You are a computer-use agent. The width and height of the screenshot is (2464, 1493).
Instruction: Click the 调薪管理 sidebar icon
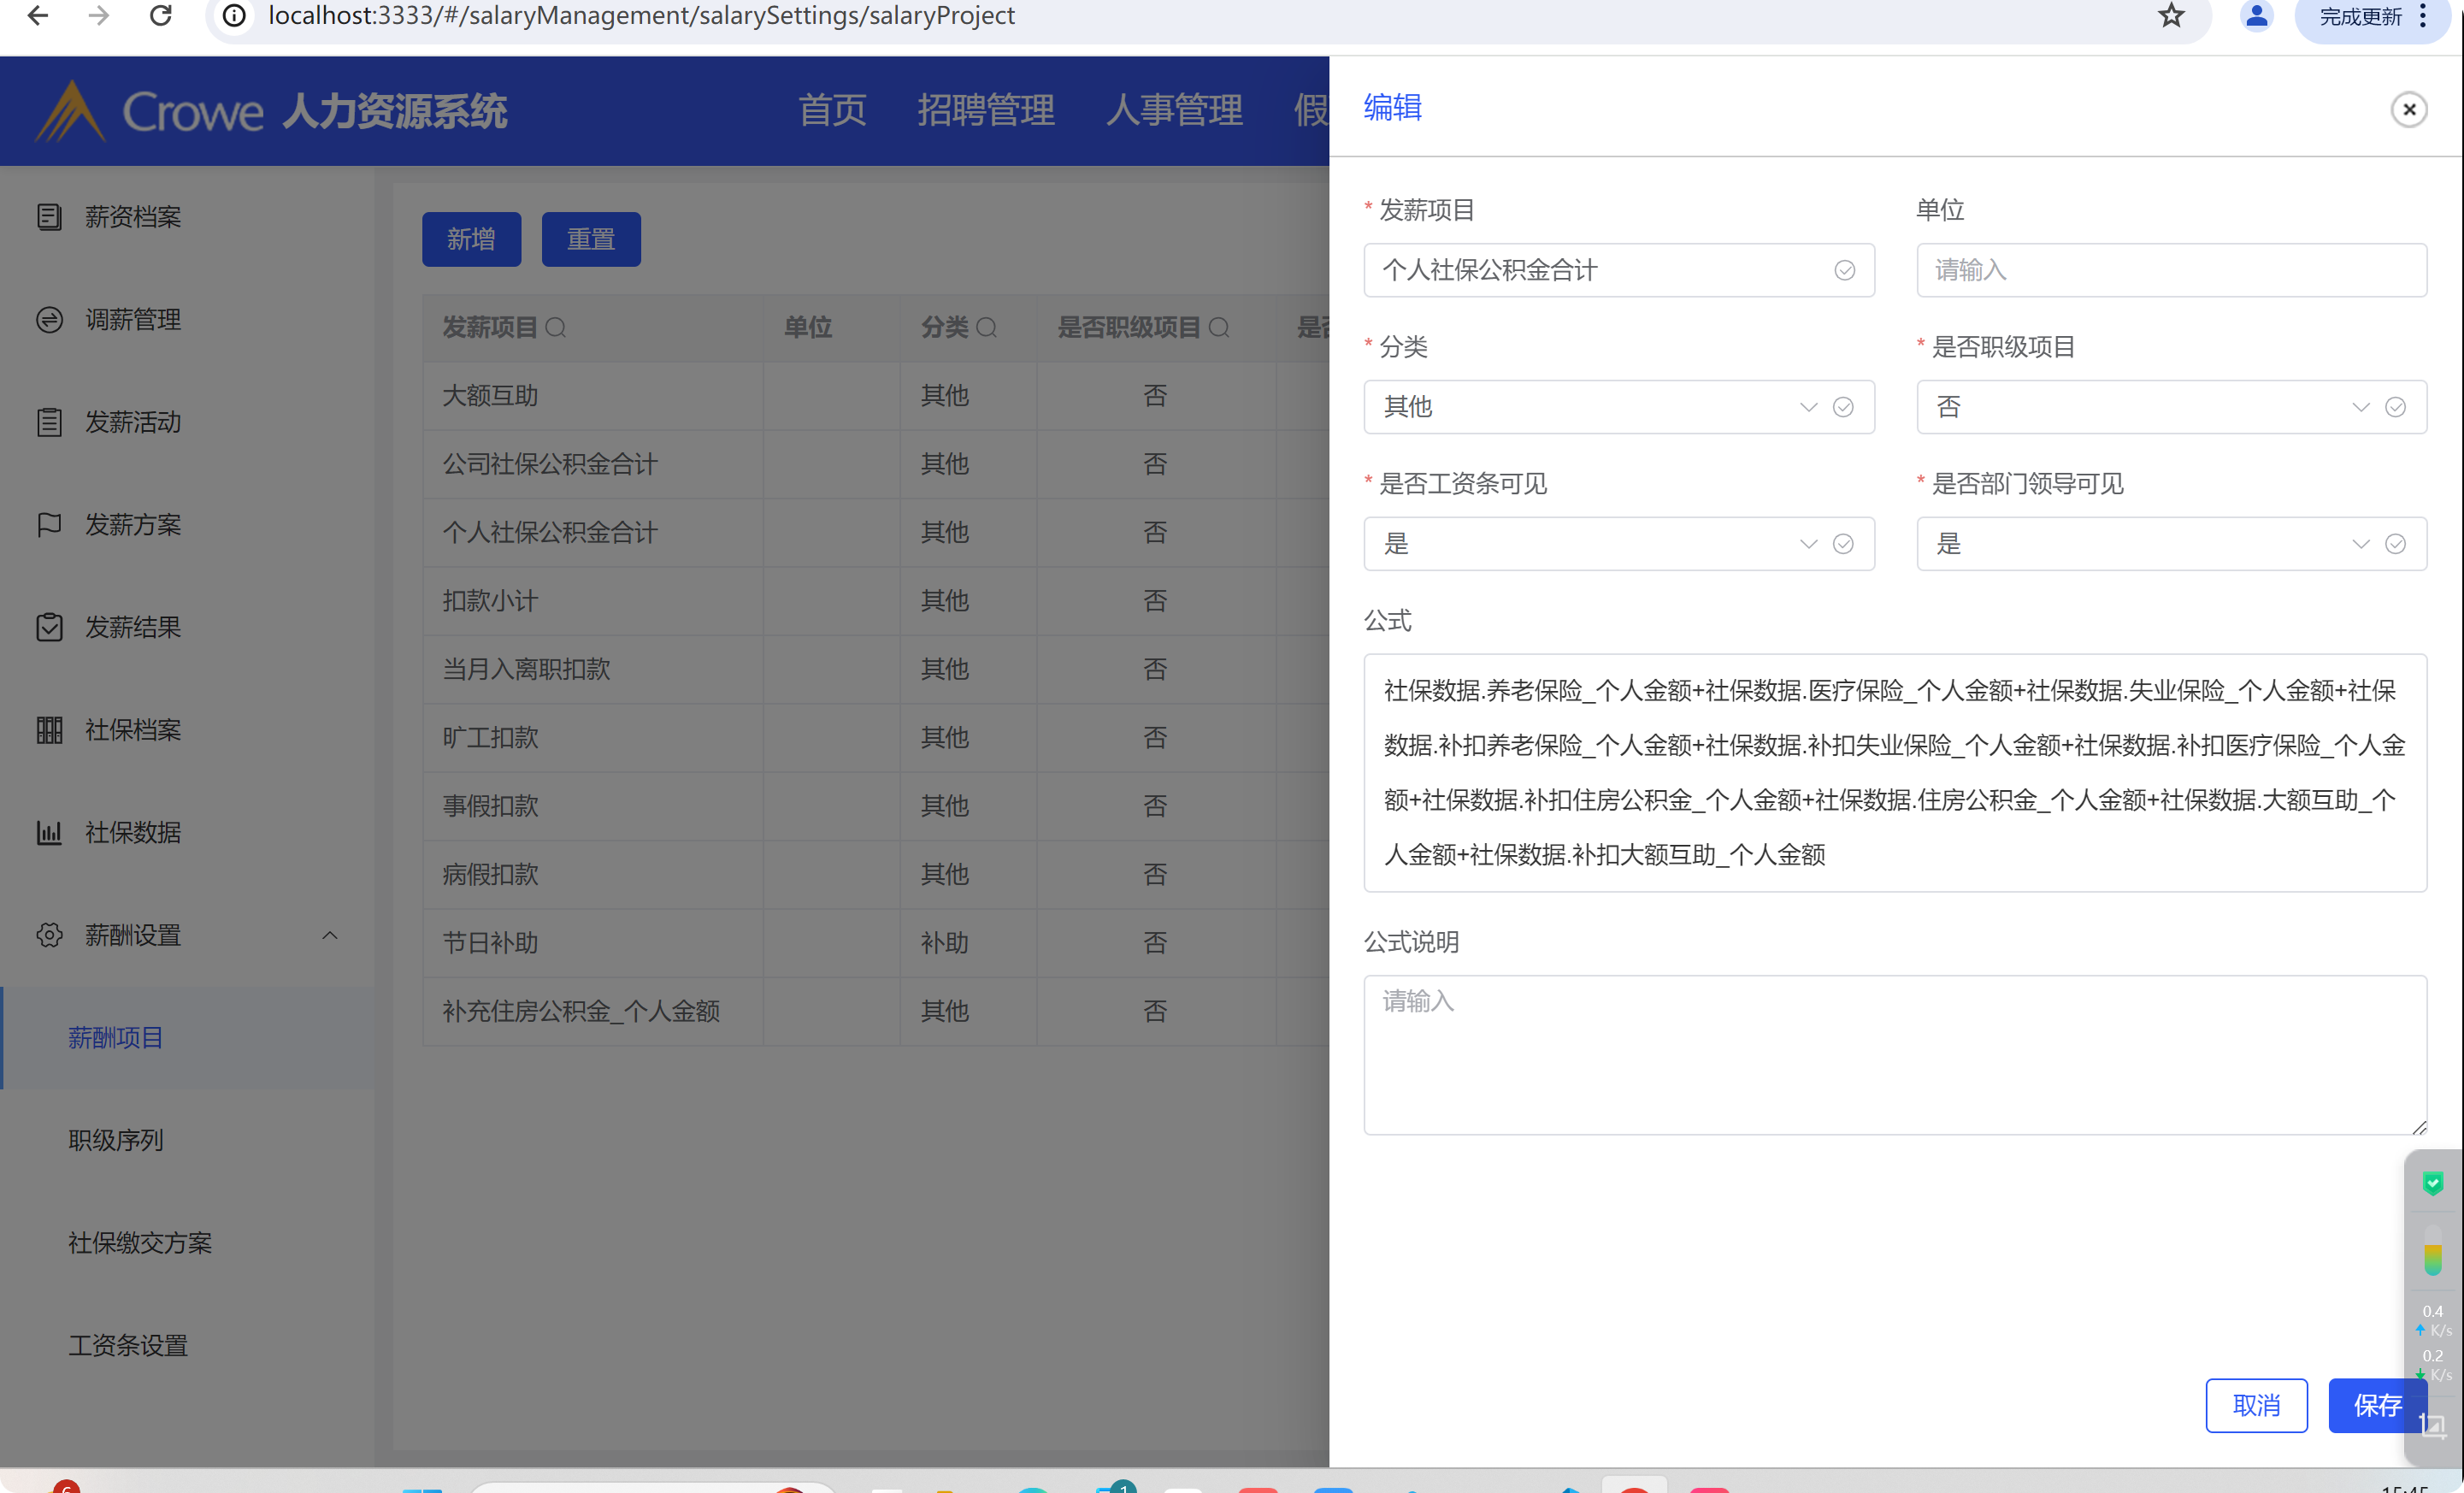(x=49, y=320)
